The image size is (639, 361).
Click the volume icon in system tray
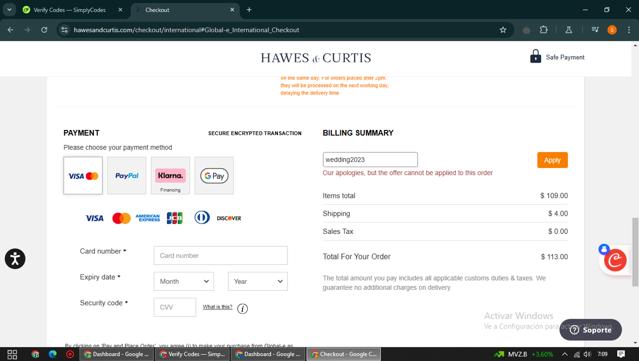(x=587, y=354)
